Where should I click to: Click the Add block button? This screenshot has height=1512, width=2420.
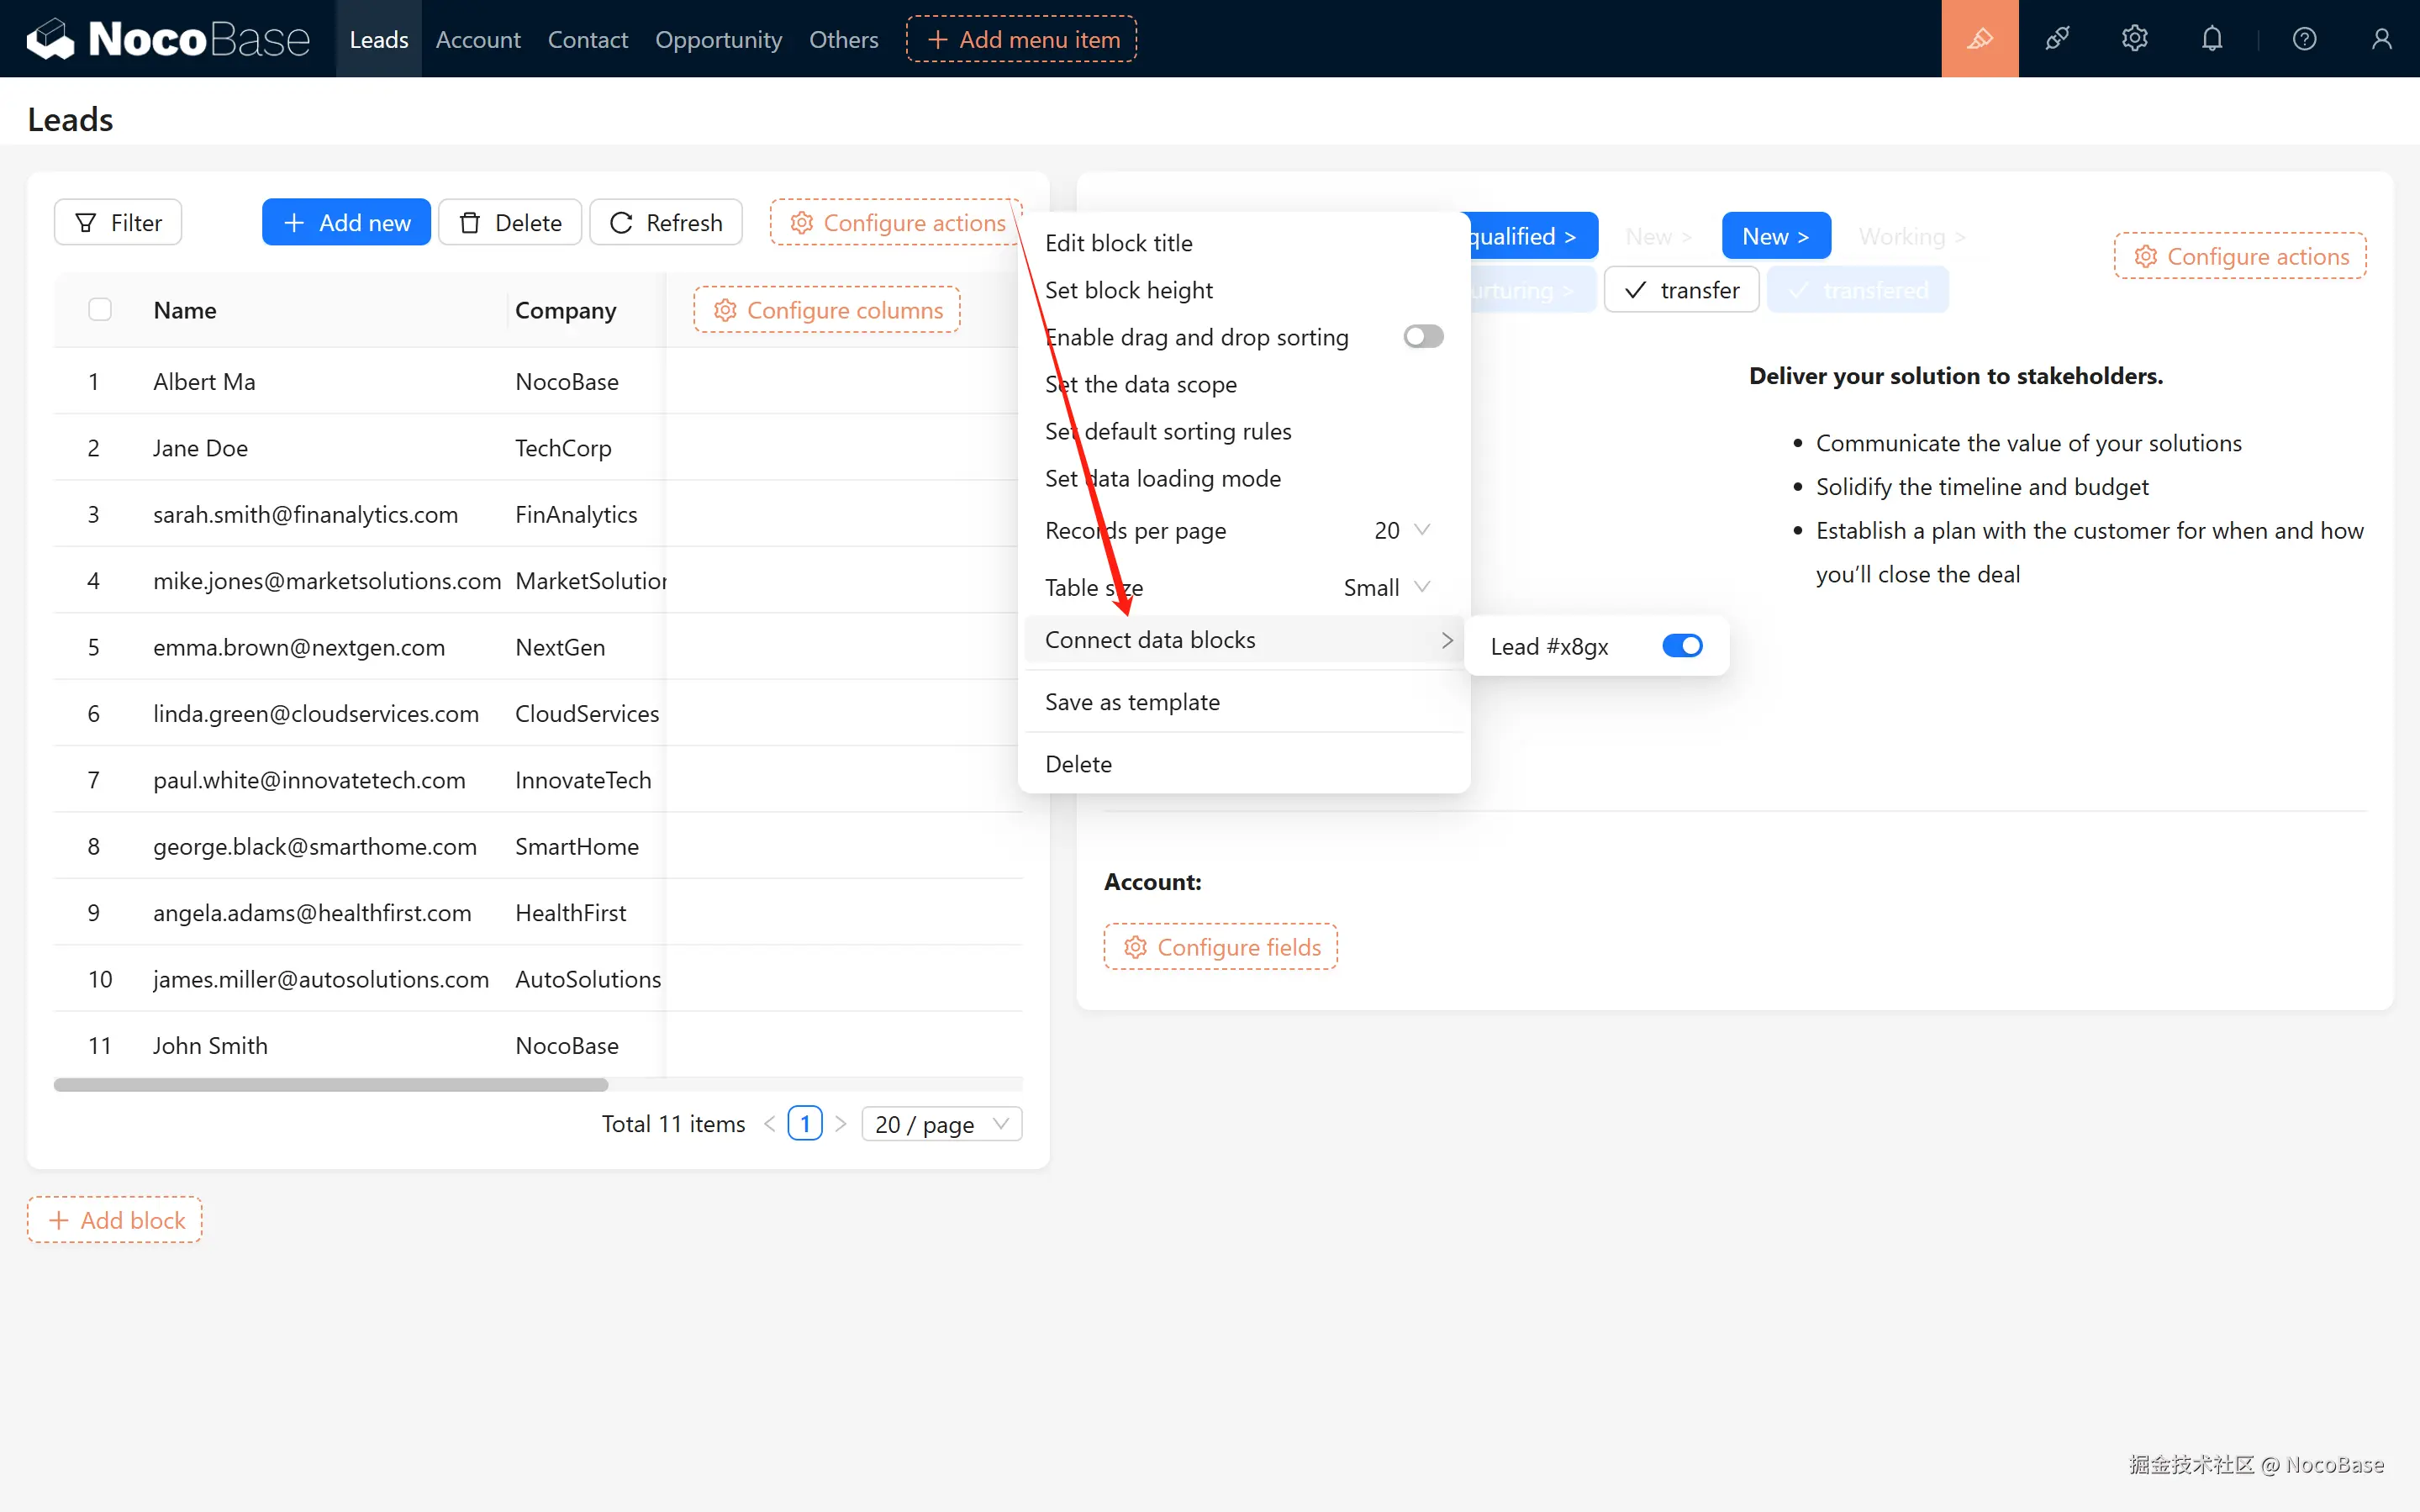point(115,1220)
